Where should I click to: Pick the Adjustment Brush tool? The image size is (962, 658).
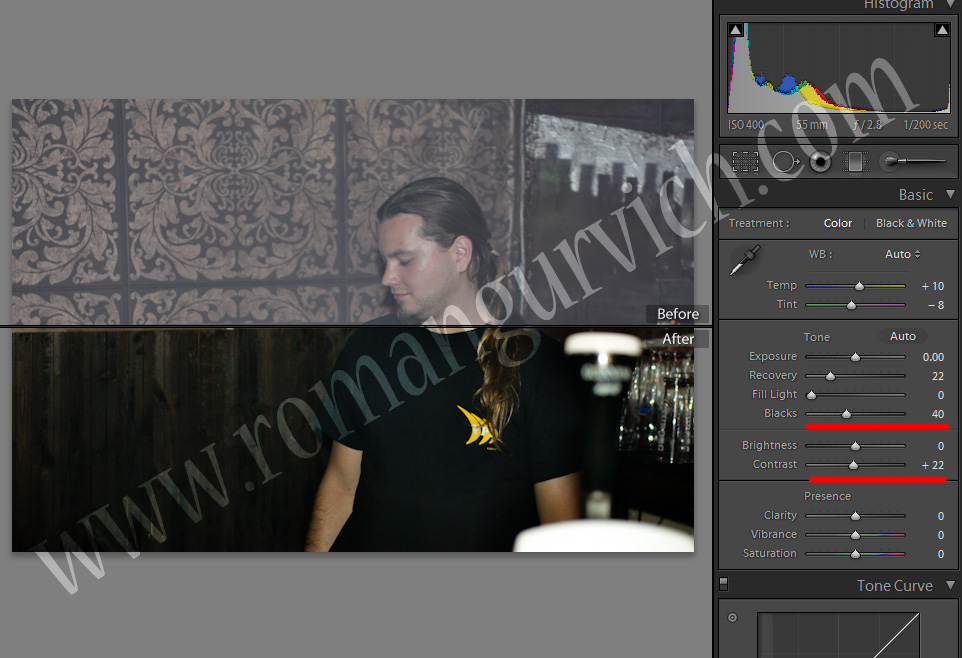point(910,161)
